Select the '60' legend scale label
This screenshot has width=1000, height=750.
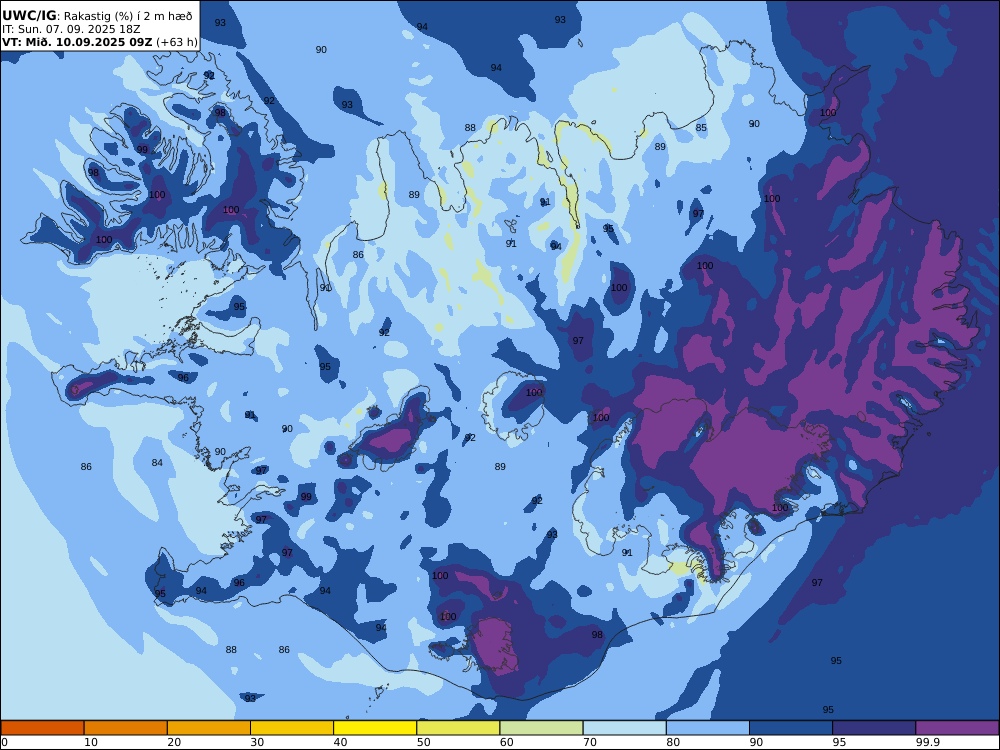(506, 742)
